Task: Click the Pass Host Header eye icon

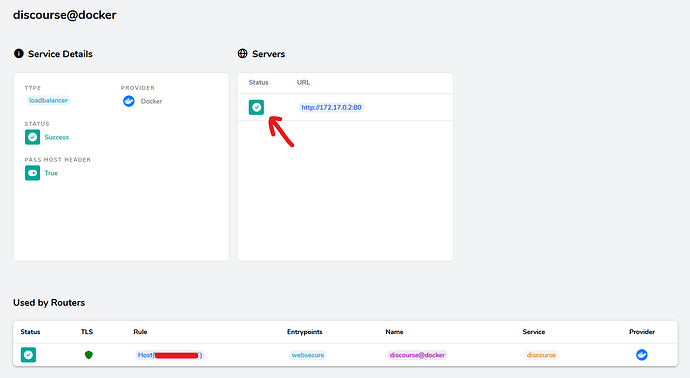Action: pyautogui.click(x=33, y=173)
